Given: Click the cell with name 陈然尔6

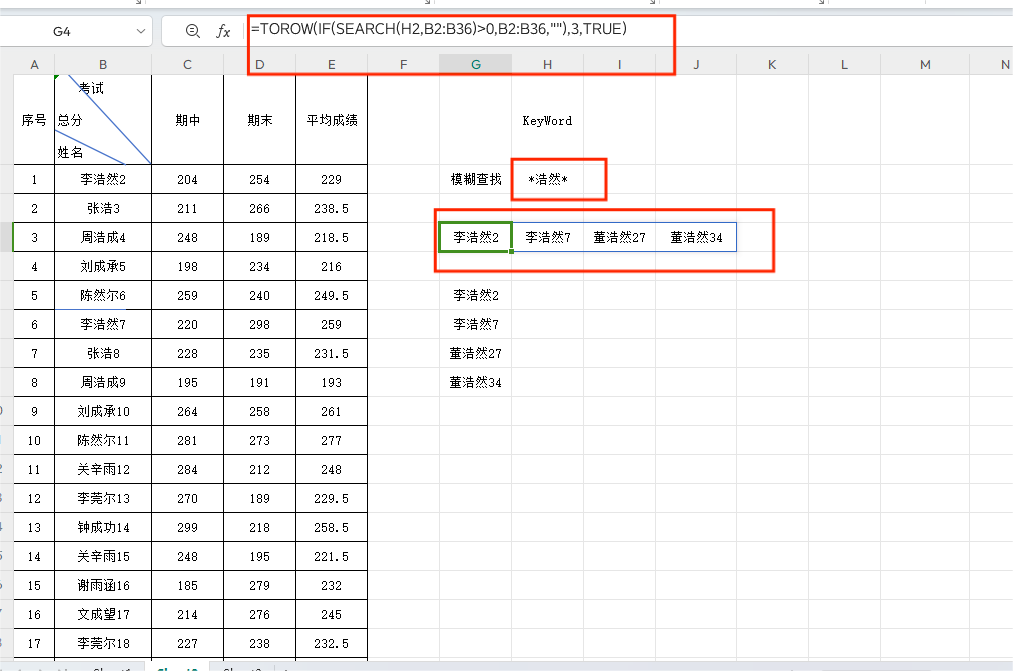Looking at the screenshot, I should [x=103, y=296].
